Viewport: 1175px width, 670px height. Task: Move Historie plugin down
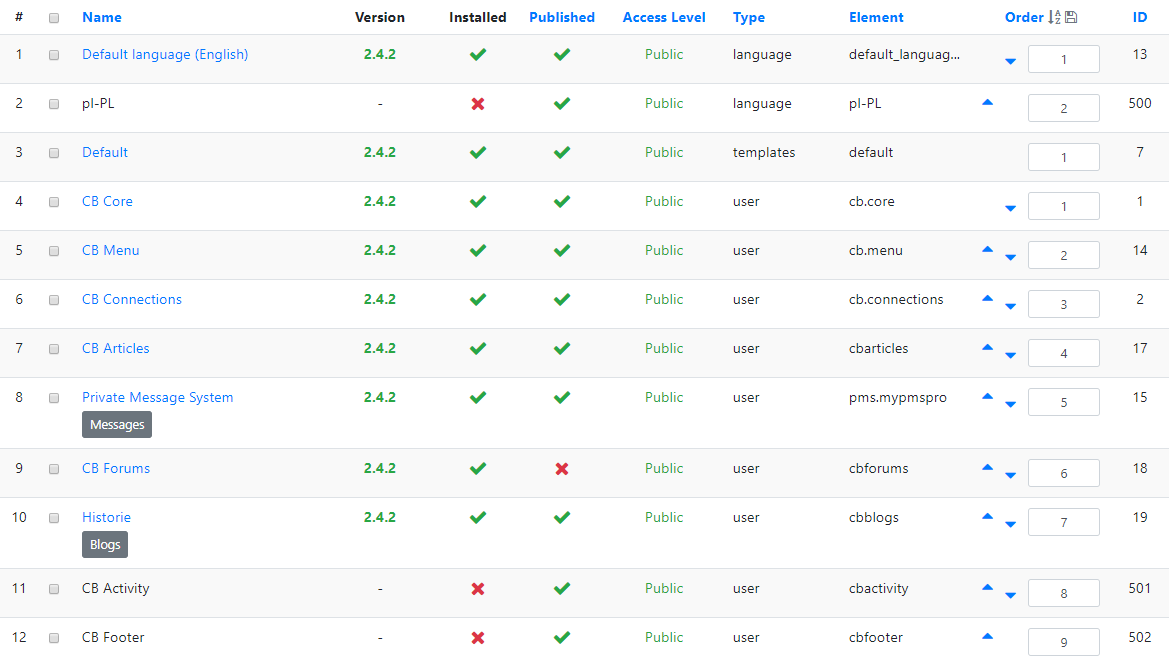tap(1010, 525)
